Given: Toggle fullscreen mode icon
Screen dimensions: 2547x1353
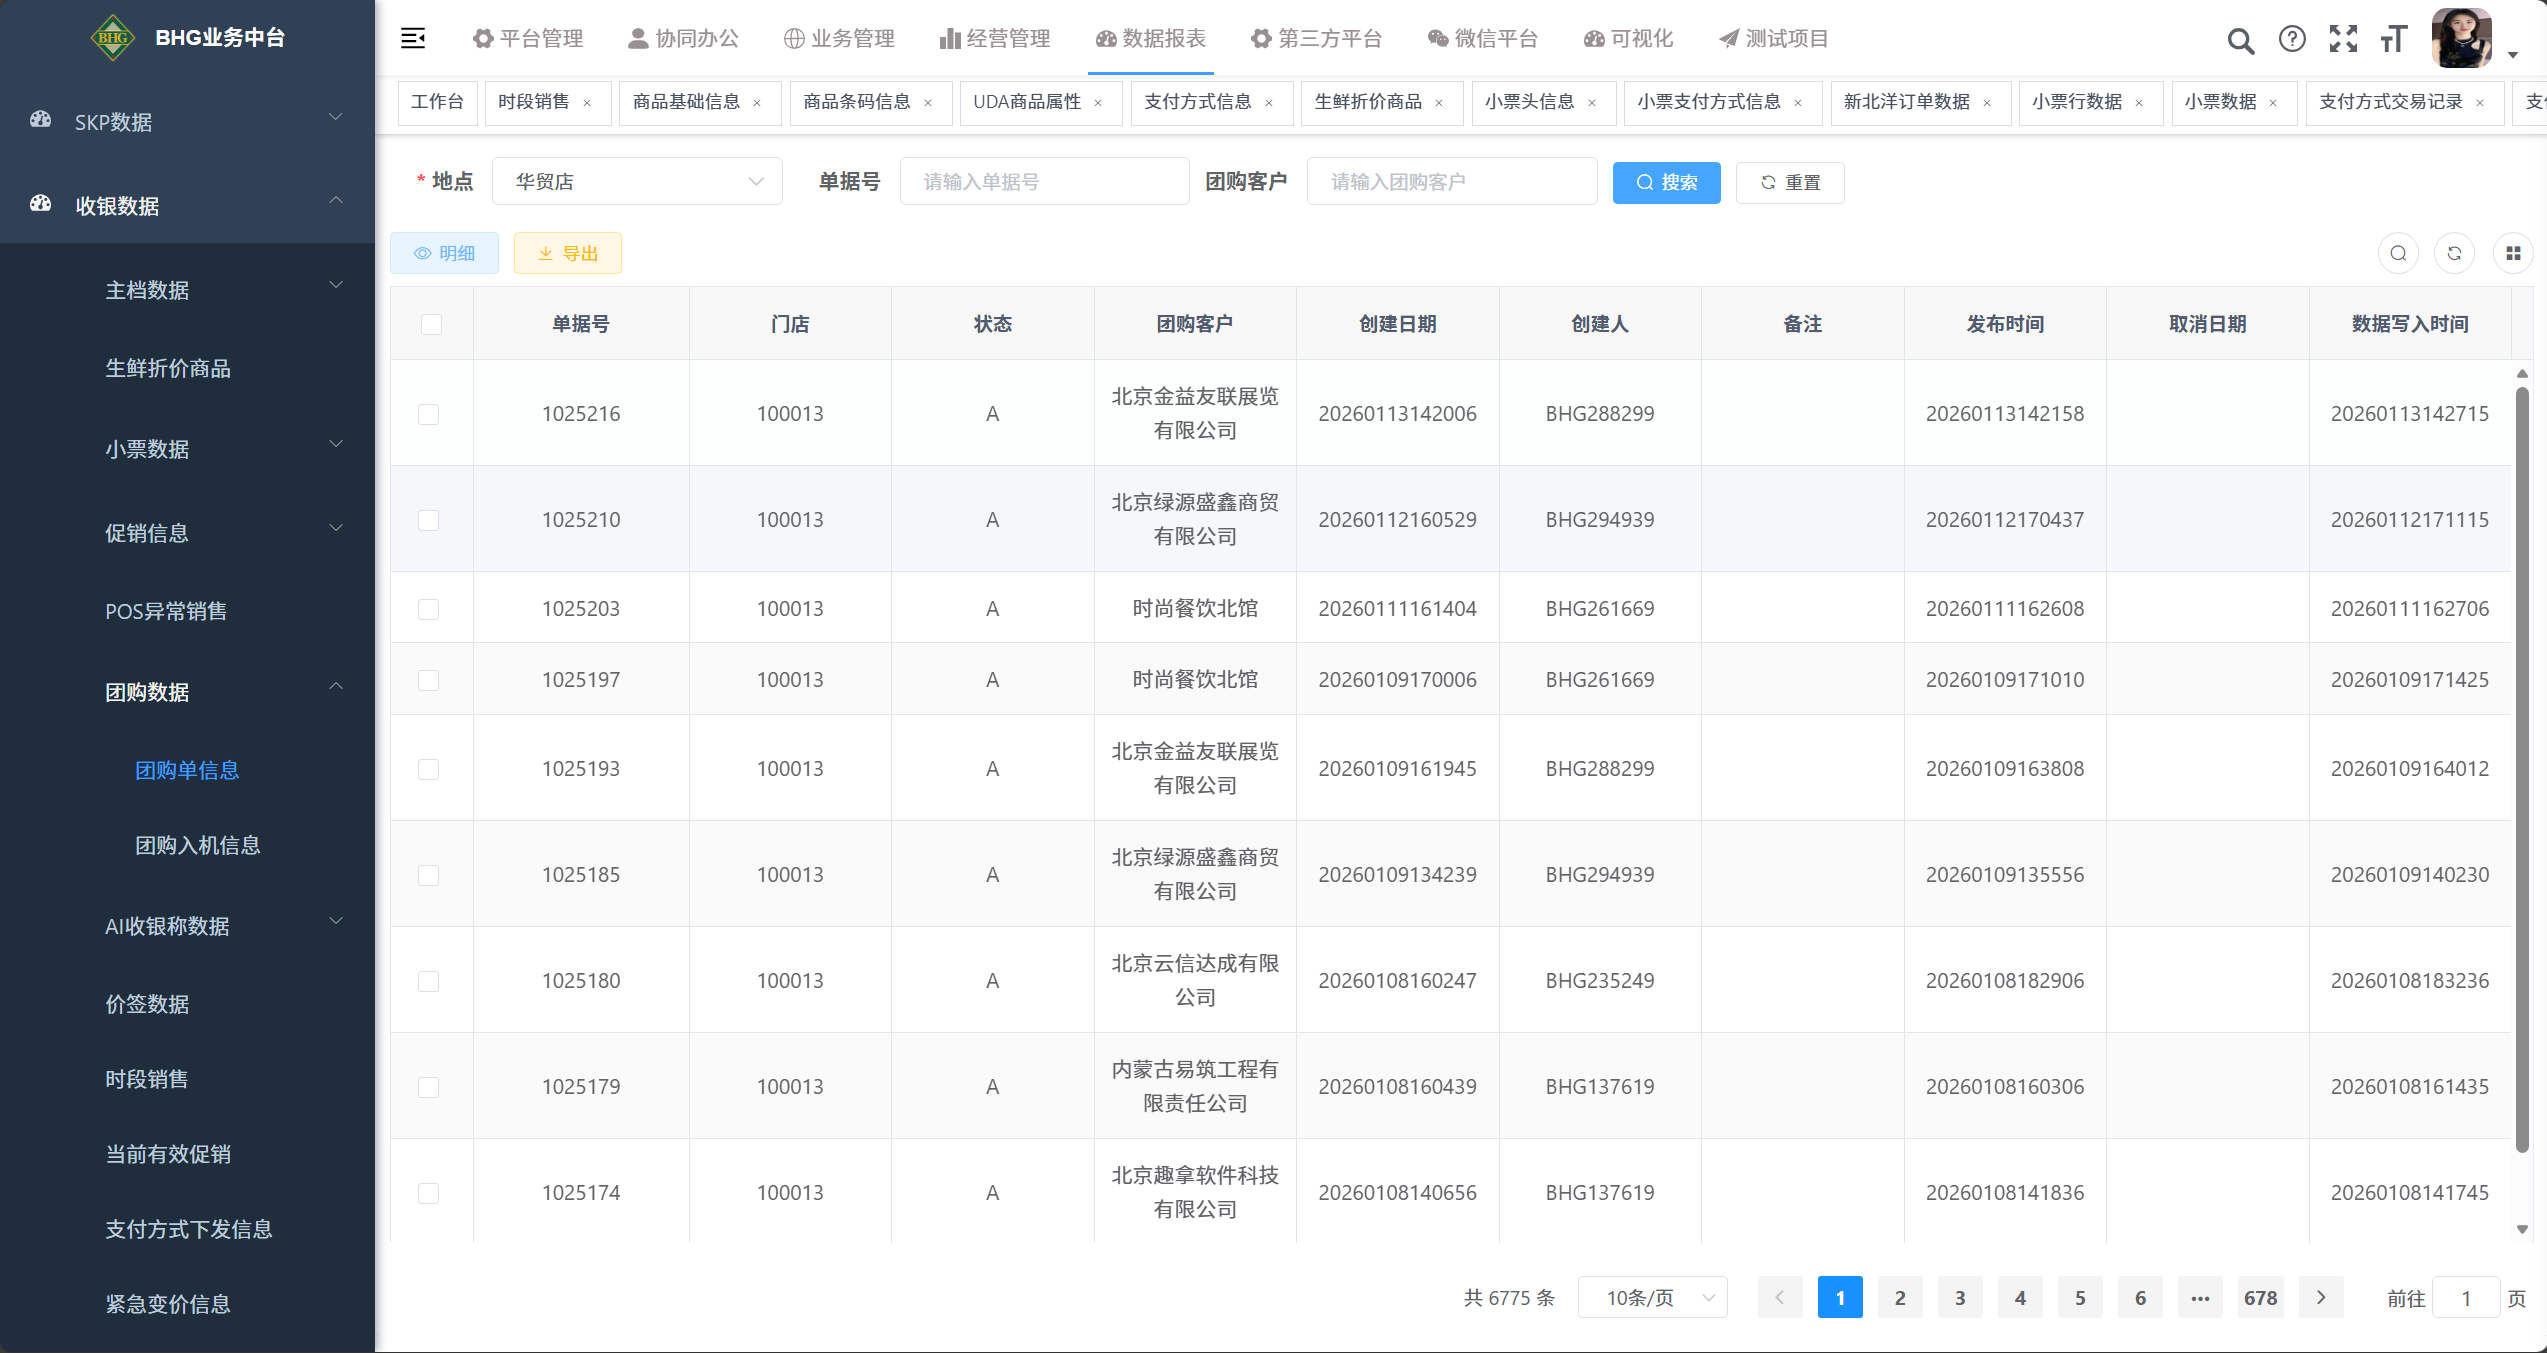Looking at the screenshot, I should [x=2343, y=39].
